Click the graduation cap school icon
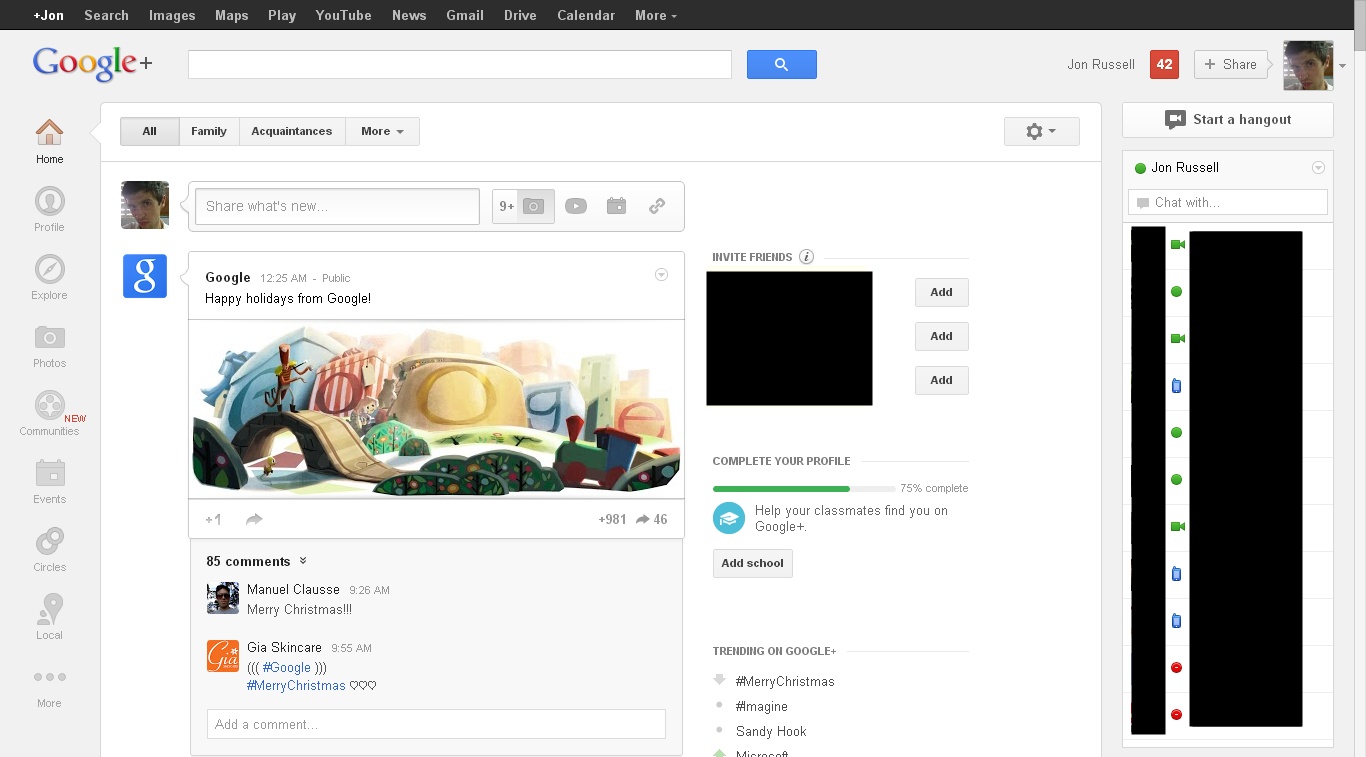 729,518
